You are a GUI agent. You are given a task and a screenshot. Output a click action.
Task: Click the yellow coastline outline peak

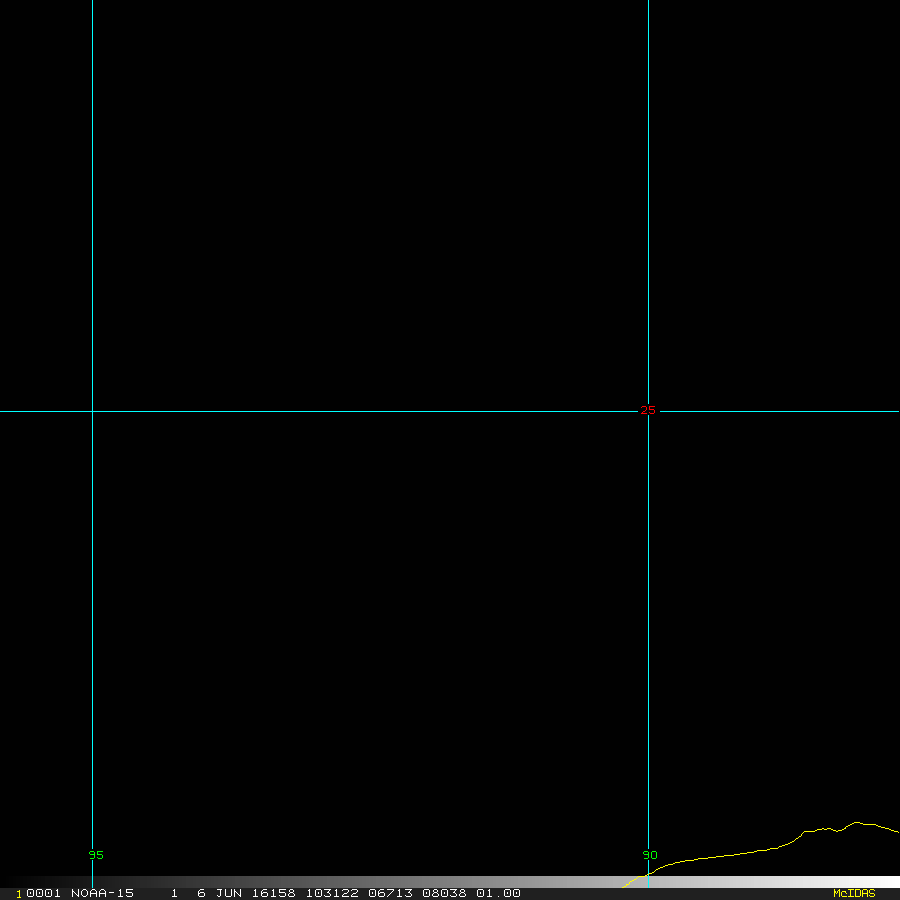[856, 823]
